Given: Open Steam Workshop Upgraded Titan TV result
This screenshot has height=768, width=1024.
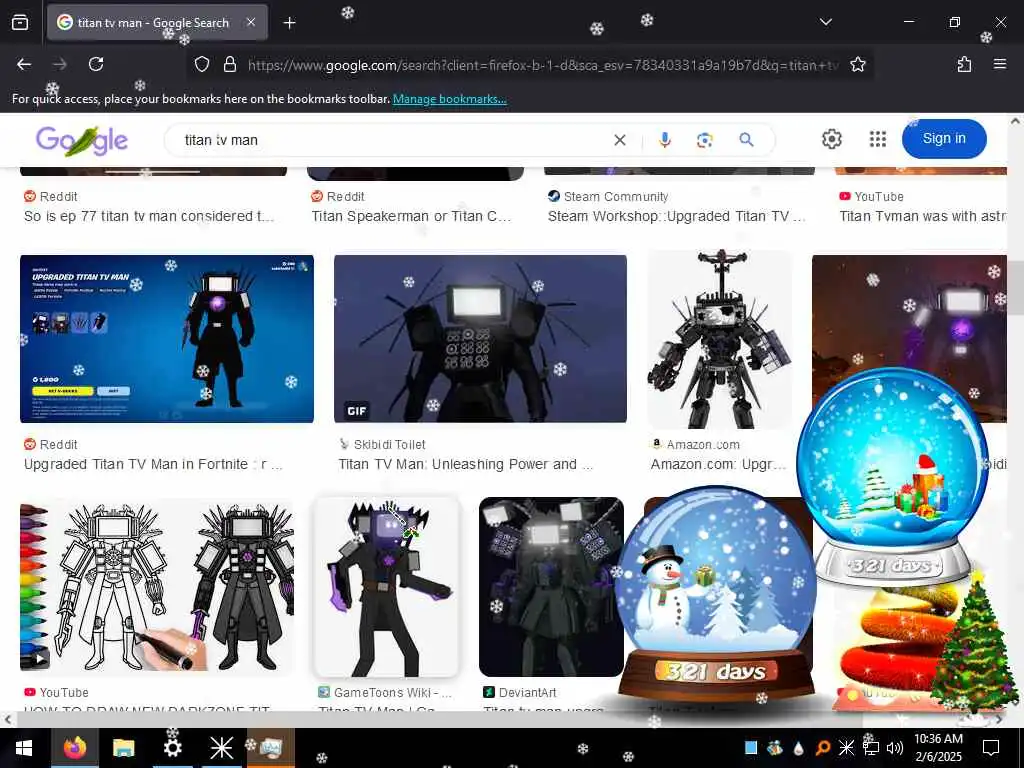Looking at the screenshot, I should pos(677,216).
